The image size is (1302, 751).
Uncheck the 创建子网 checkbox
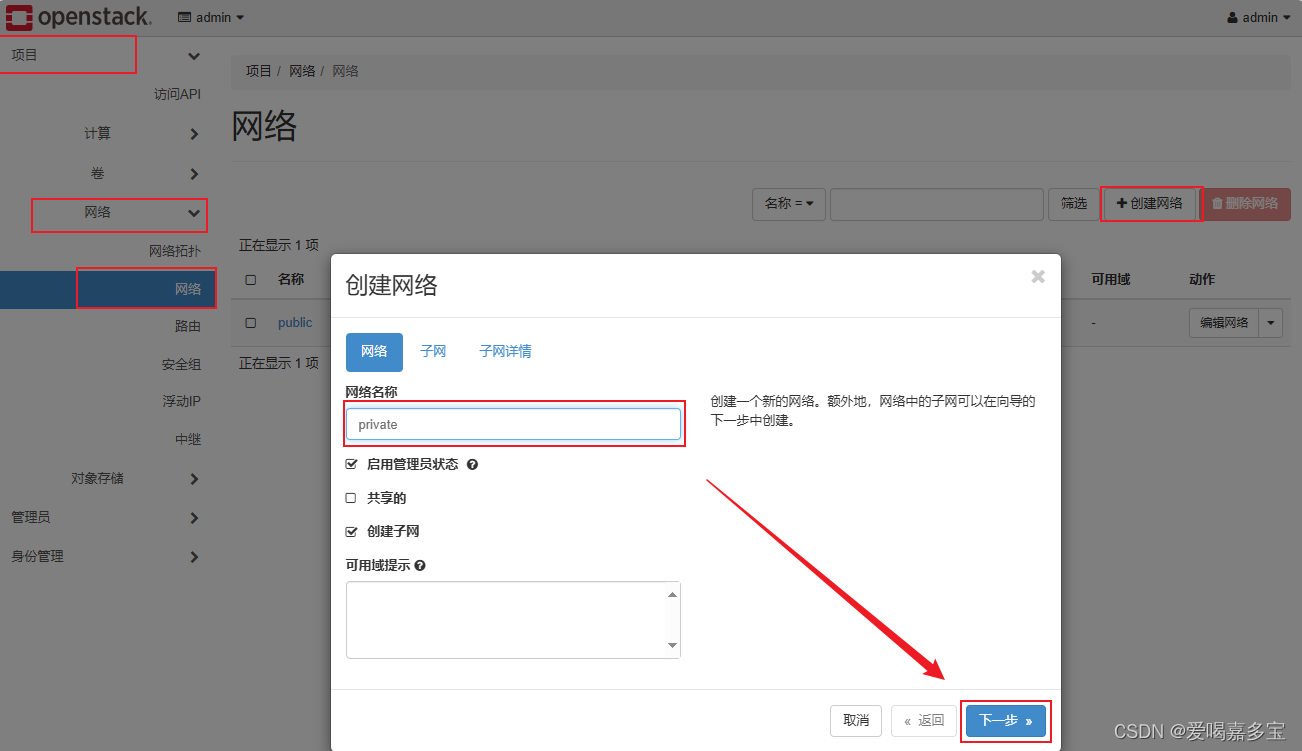(x=351, y=532)
